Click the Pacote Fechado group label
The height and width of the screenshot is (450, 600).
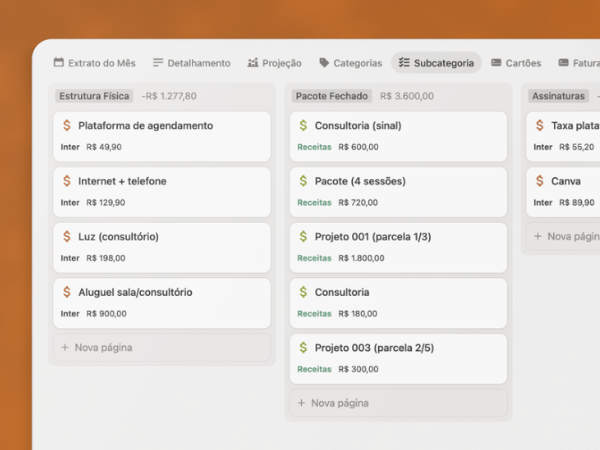coord(332,96)
